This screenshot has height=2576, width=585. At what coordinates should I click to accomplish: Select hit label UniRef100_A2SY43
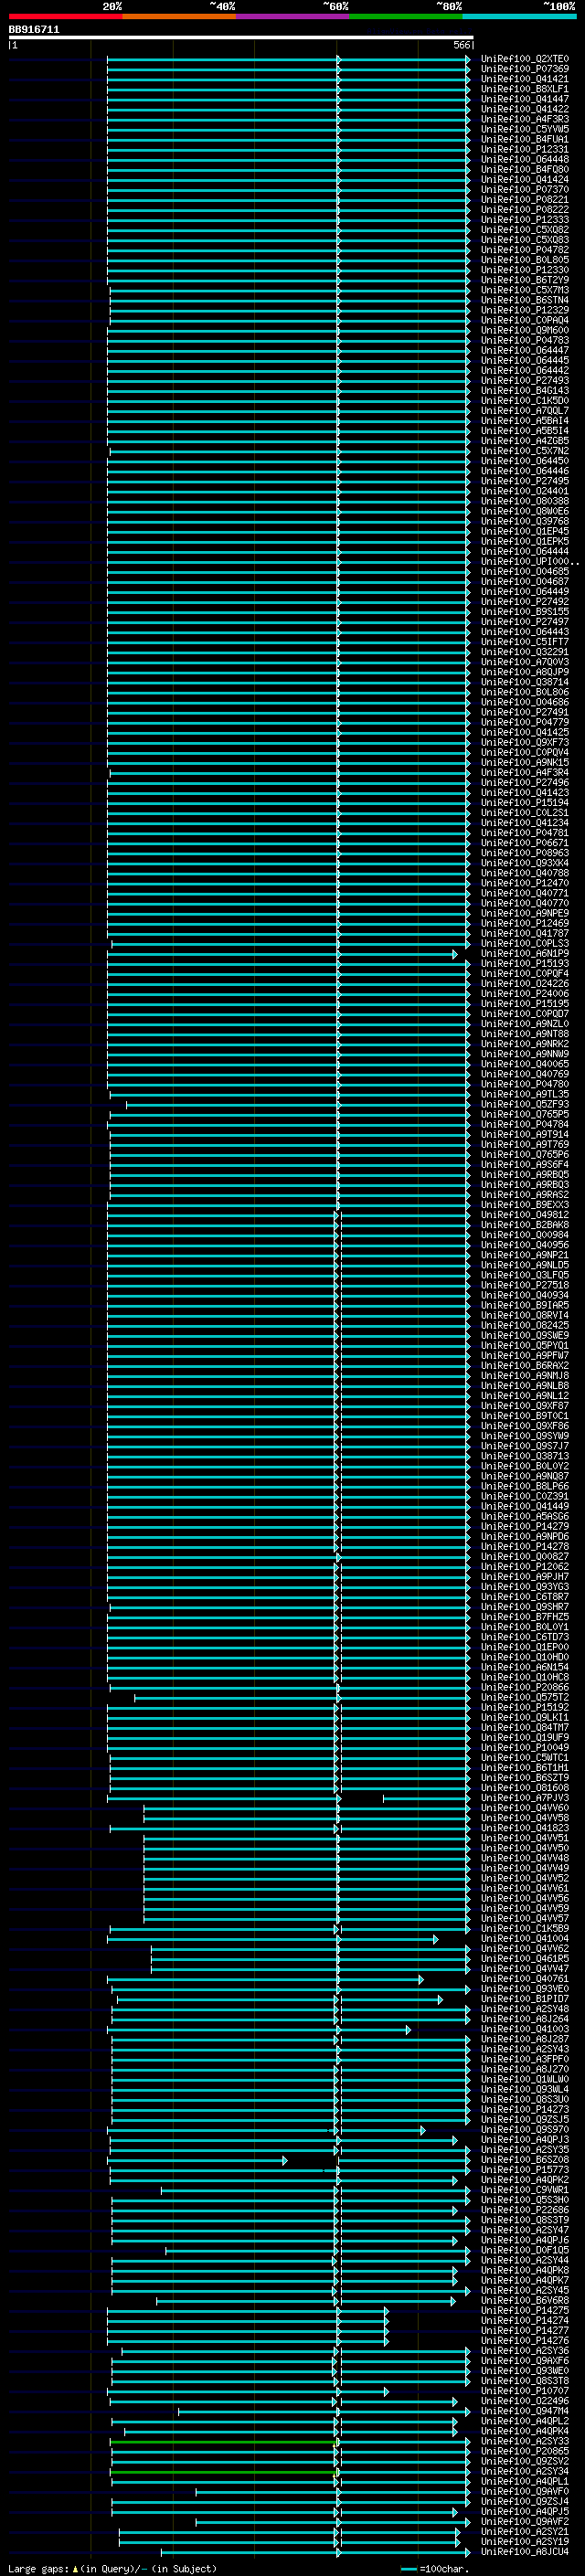click(x=525, y=2049)
